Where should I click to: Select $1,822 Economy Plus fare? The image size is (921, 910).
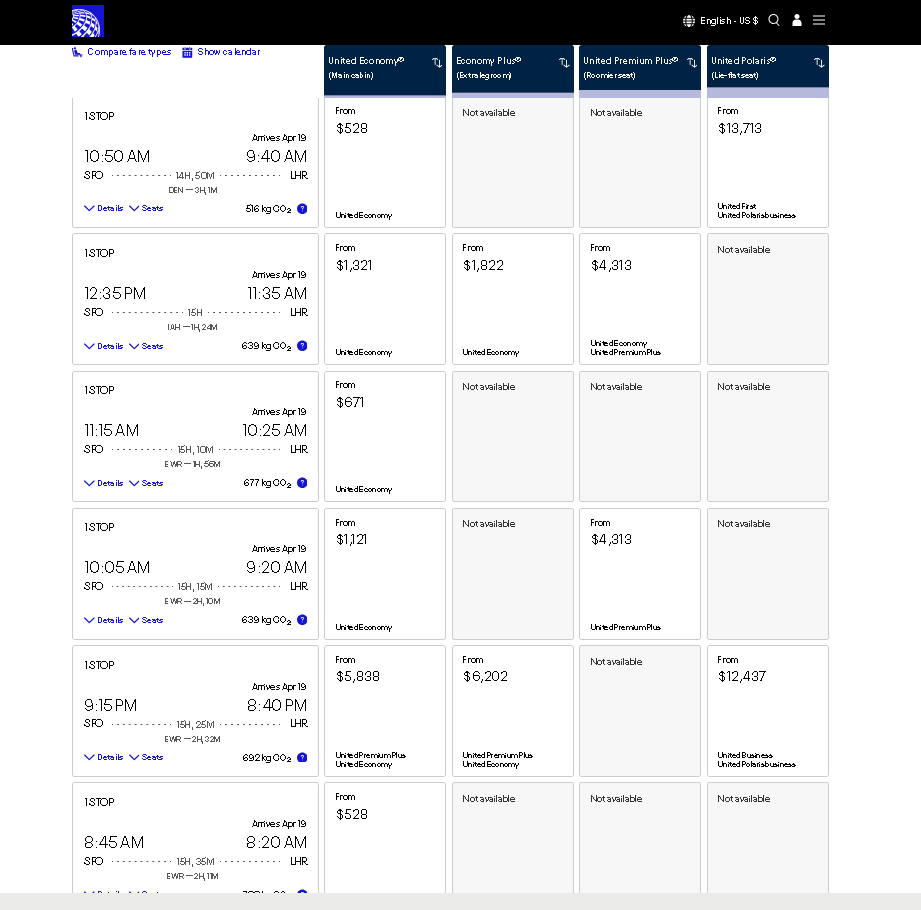pos(513,299)
